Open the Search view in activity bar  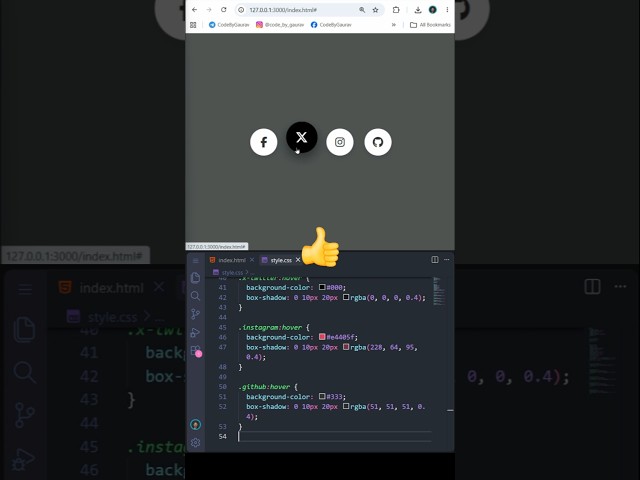pyautogui.click(x=196, y=296)
